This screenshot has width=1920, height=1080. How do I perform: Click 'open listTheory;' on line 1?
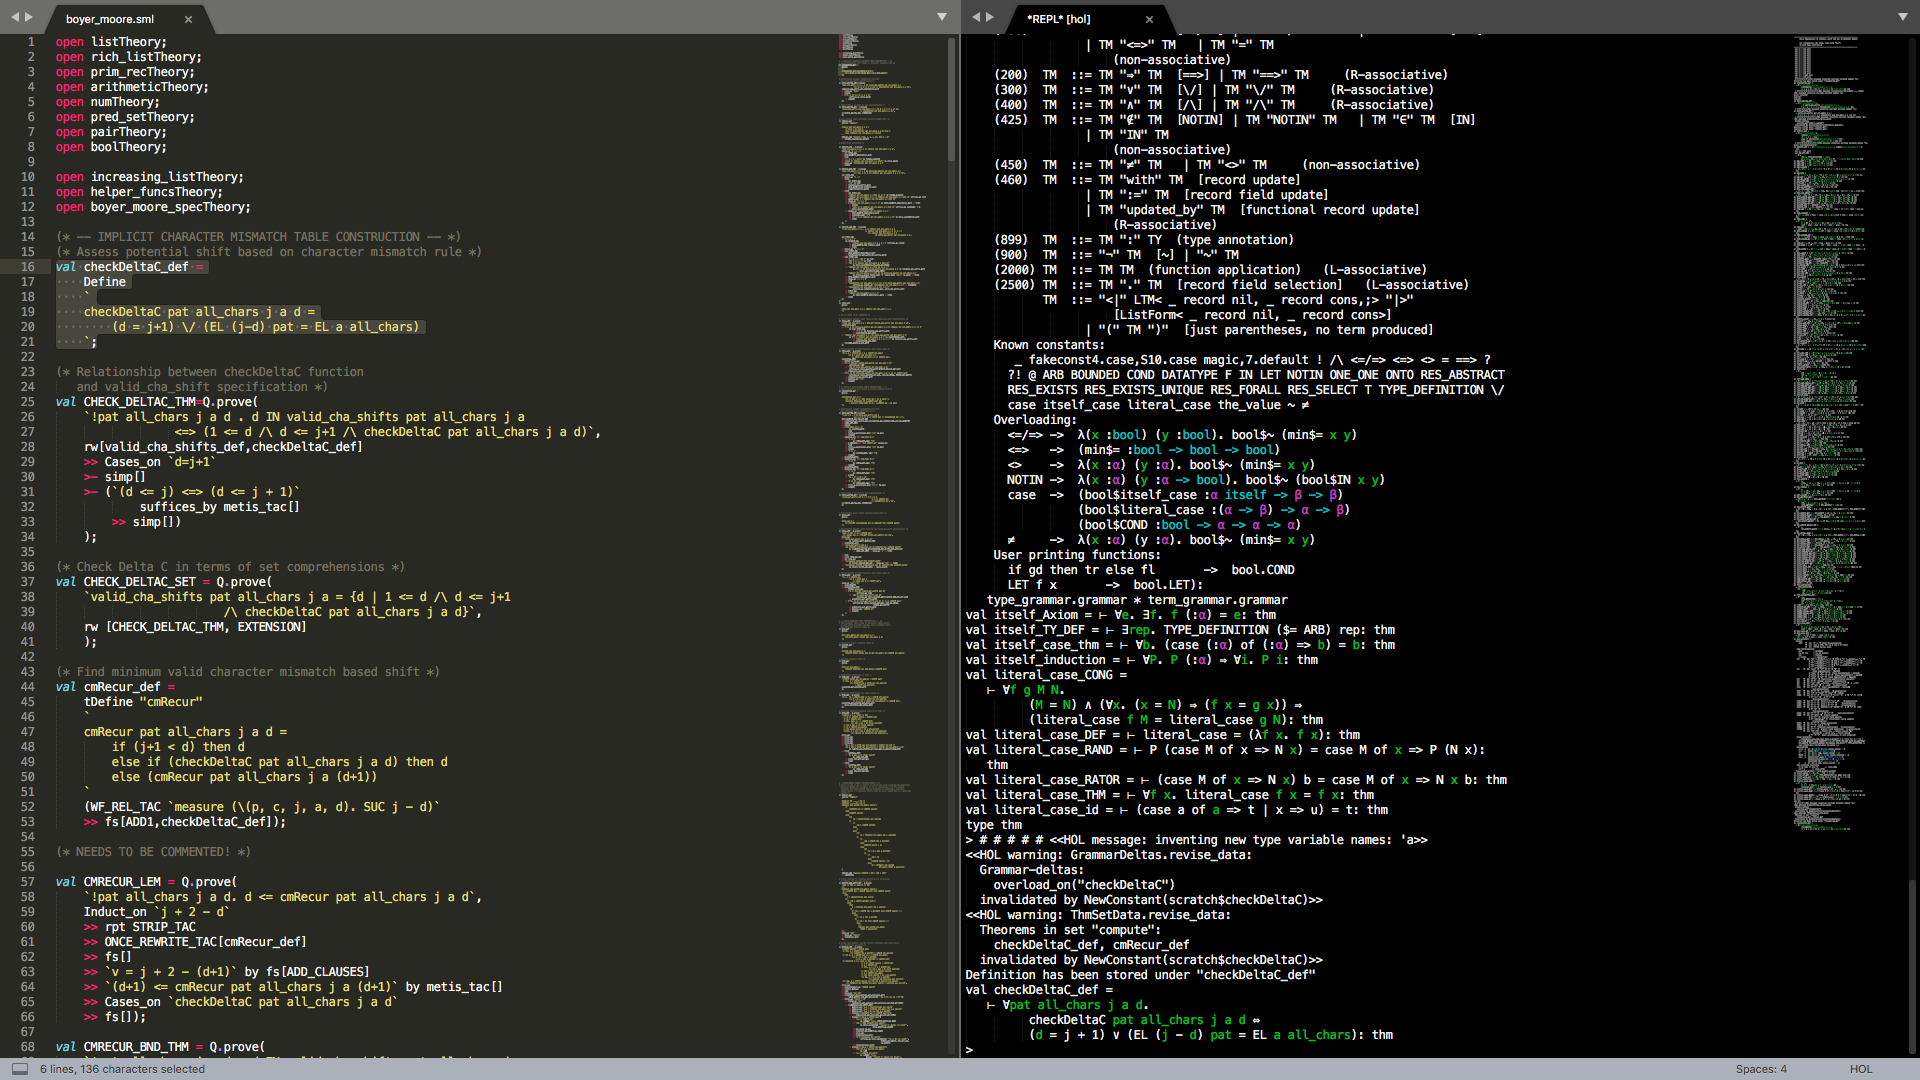111,42
